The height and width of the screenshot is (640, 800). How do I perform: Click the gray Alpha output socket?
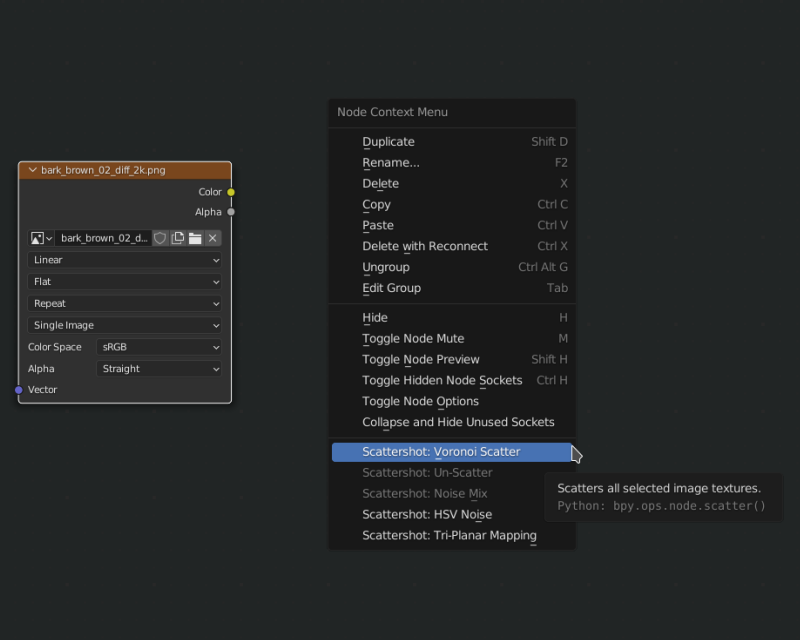[x=231, y=212]
